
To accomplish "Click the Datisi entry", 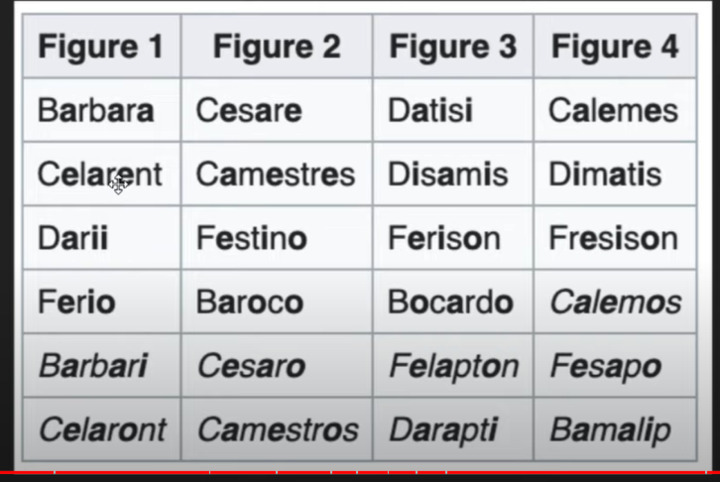I will [x=430, y=110].
